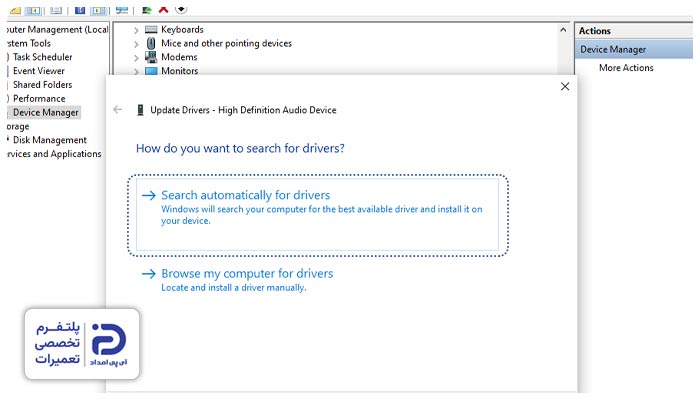Click the circled down-arrow toolbar icon
The width and height of the screenshot is (700, 400).
click(181, 9)
